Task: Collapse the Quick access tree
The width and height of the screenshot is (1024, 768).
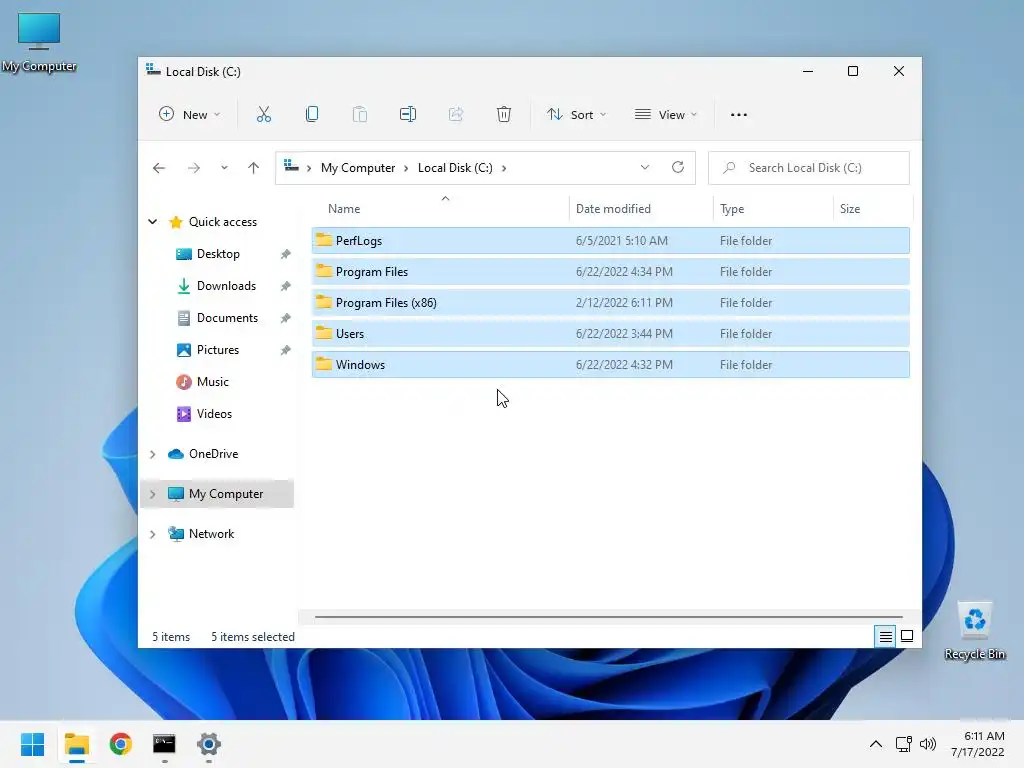Action: pos(152,222)
